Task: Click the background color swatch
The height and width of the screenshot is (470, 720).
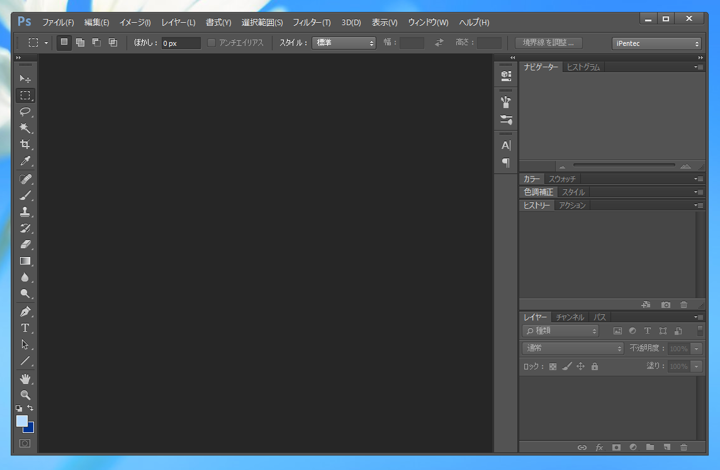Action: click(30, 429)
